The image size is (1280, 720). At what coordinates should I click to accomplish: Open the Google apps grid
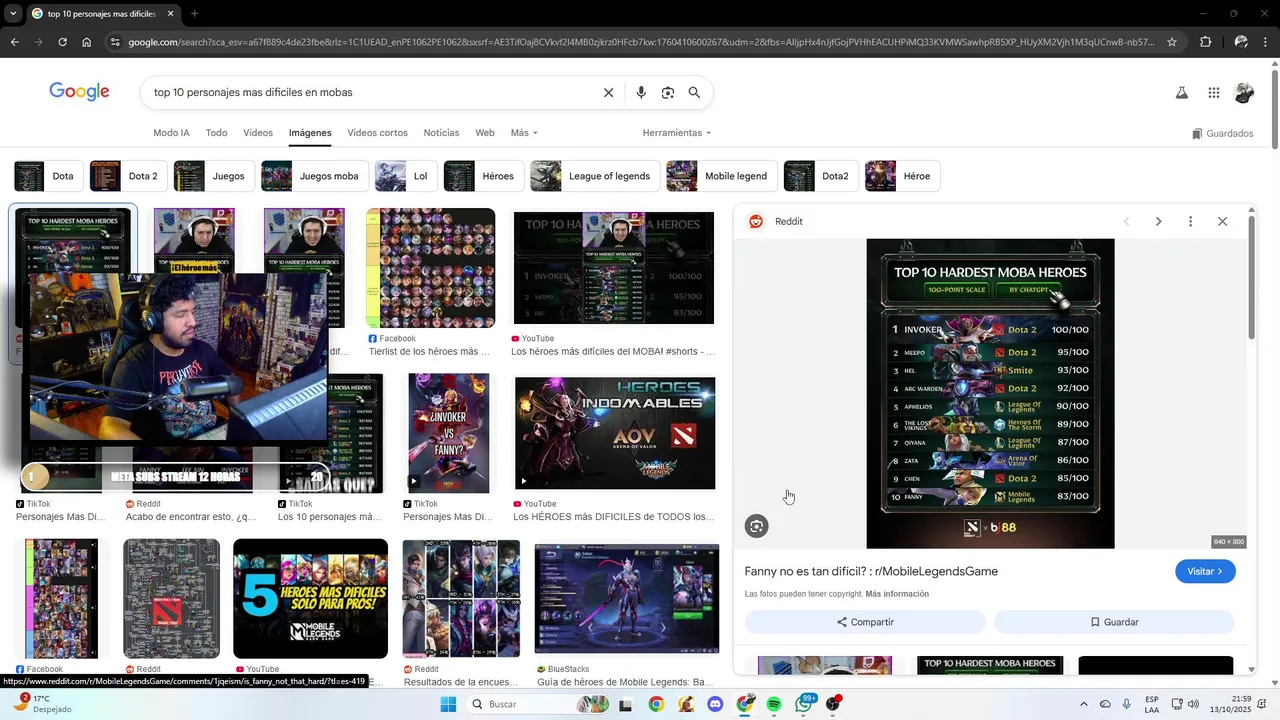click(x=1214, y=93)
